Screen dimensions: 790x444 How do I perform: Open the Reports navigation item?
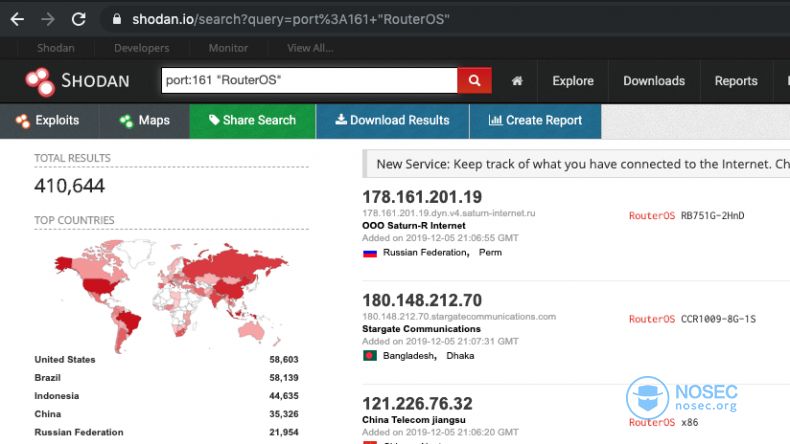click(x=736, y=81)
